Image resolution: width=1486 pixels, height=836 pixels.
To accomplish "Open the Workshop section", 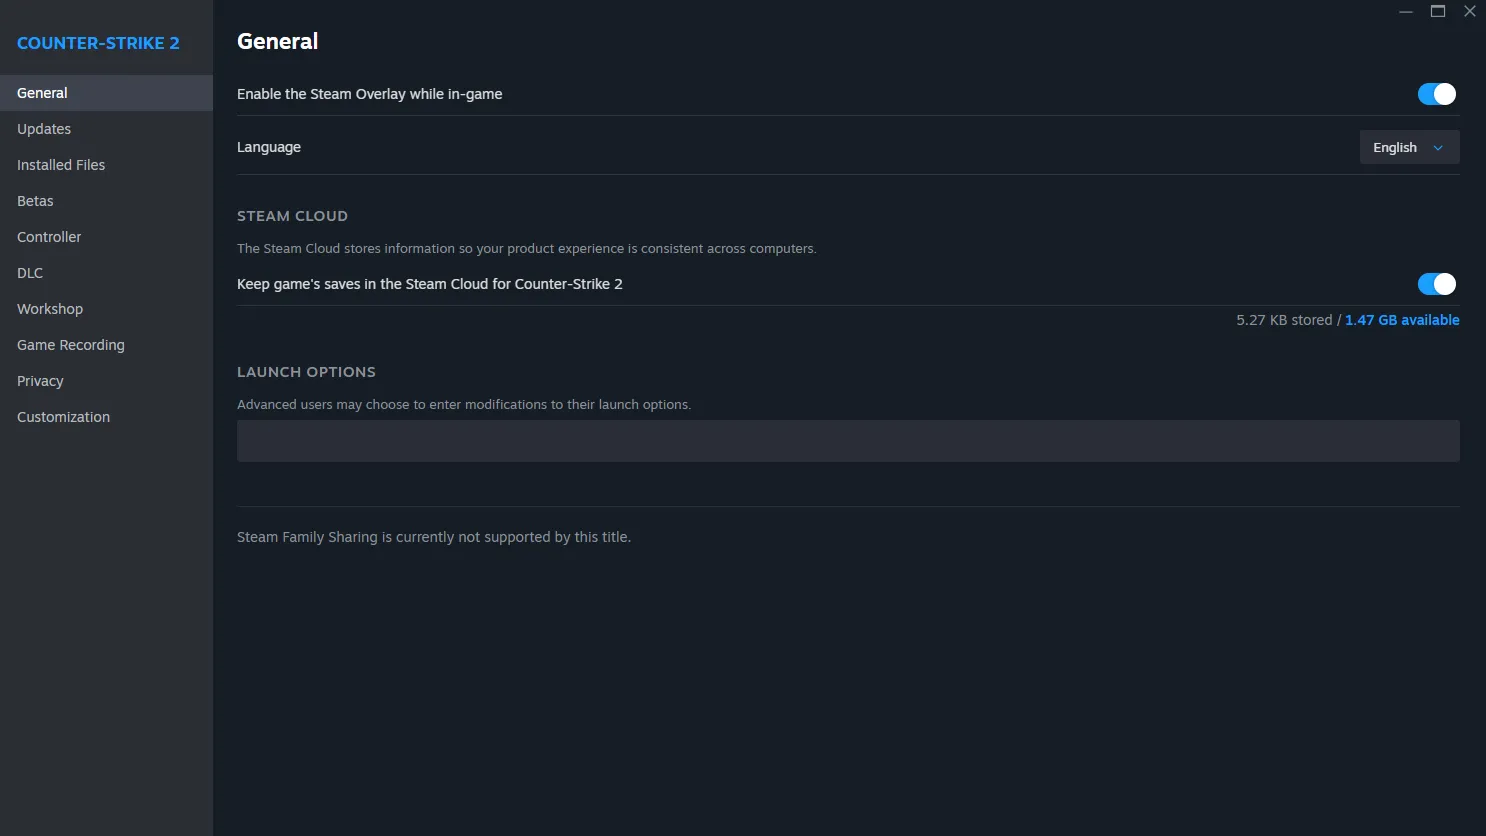I will coord(50,309).
